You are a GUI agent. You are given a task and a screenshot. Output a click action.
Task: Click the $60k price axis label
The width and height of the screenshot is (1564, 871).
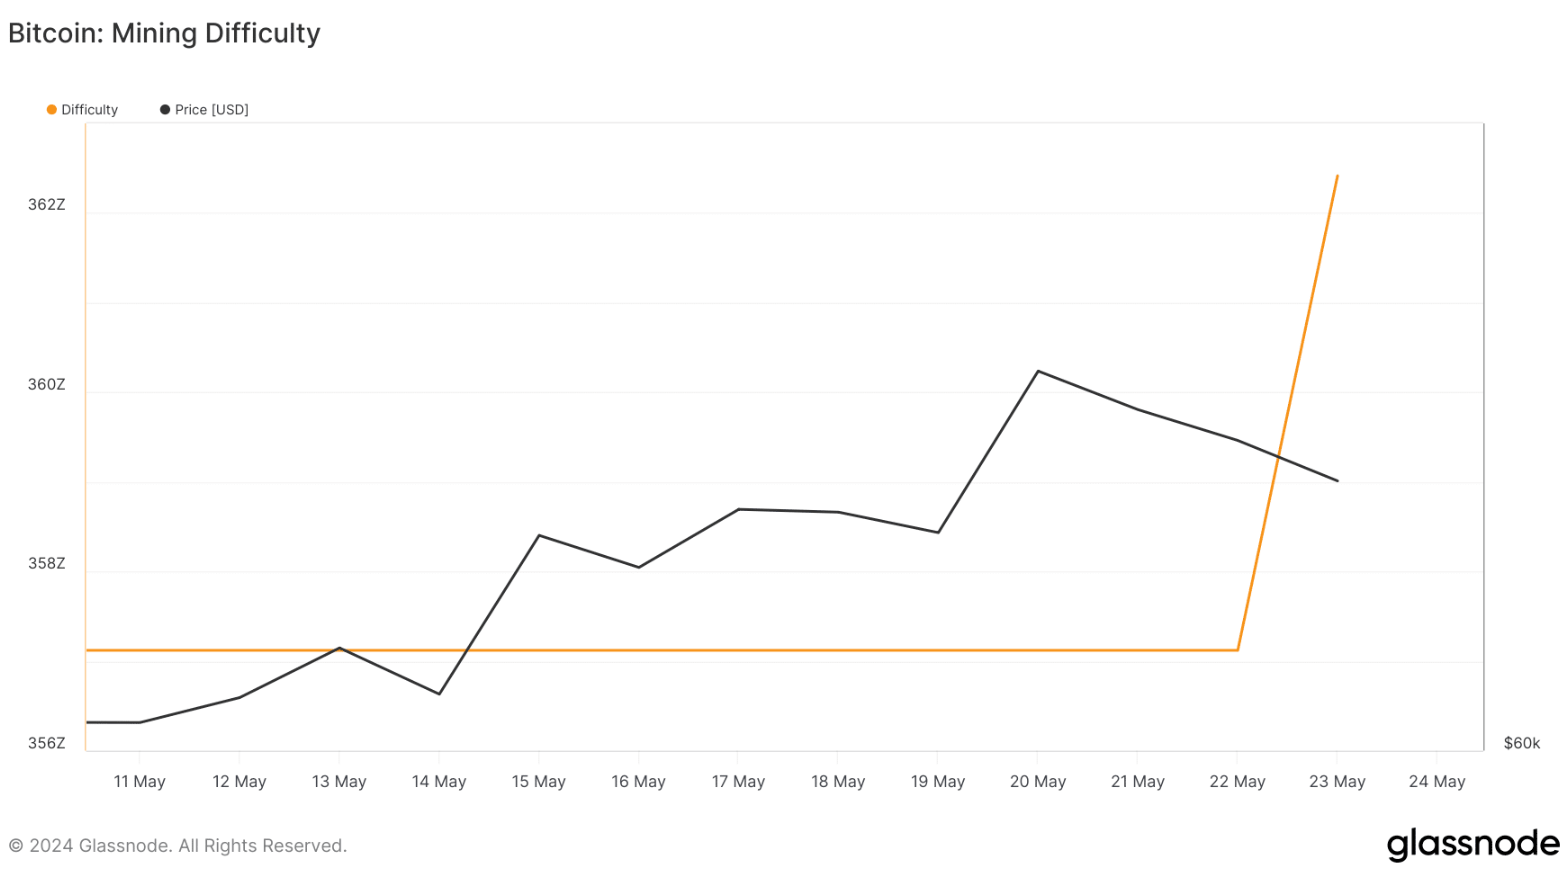[x=1522, y=743]
